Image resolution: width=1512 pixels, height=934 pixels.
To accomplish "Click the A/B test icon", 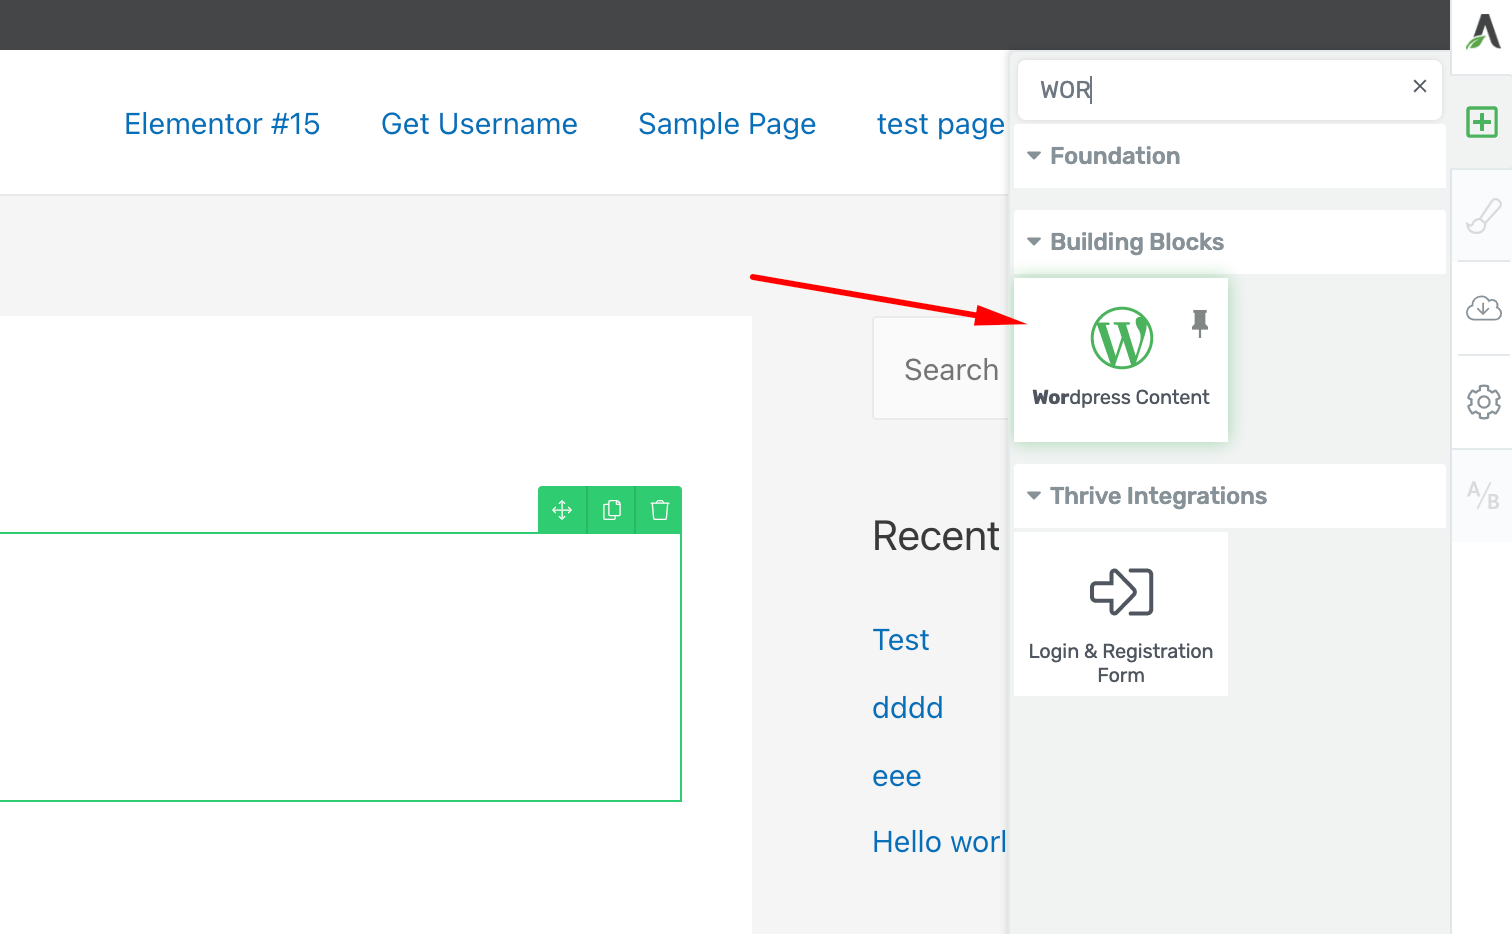I will pos(1483,495).
